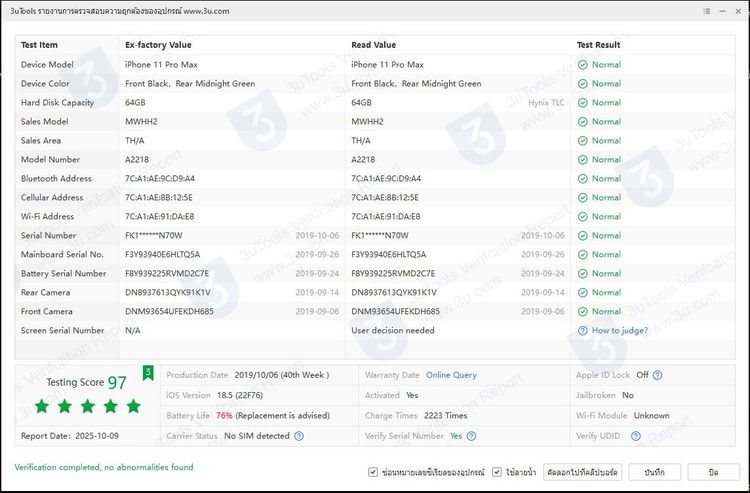
Task: Click the production date '2019/10/06 (40th Week)'
Action: click(x=282, y=375)
